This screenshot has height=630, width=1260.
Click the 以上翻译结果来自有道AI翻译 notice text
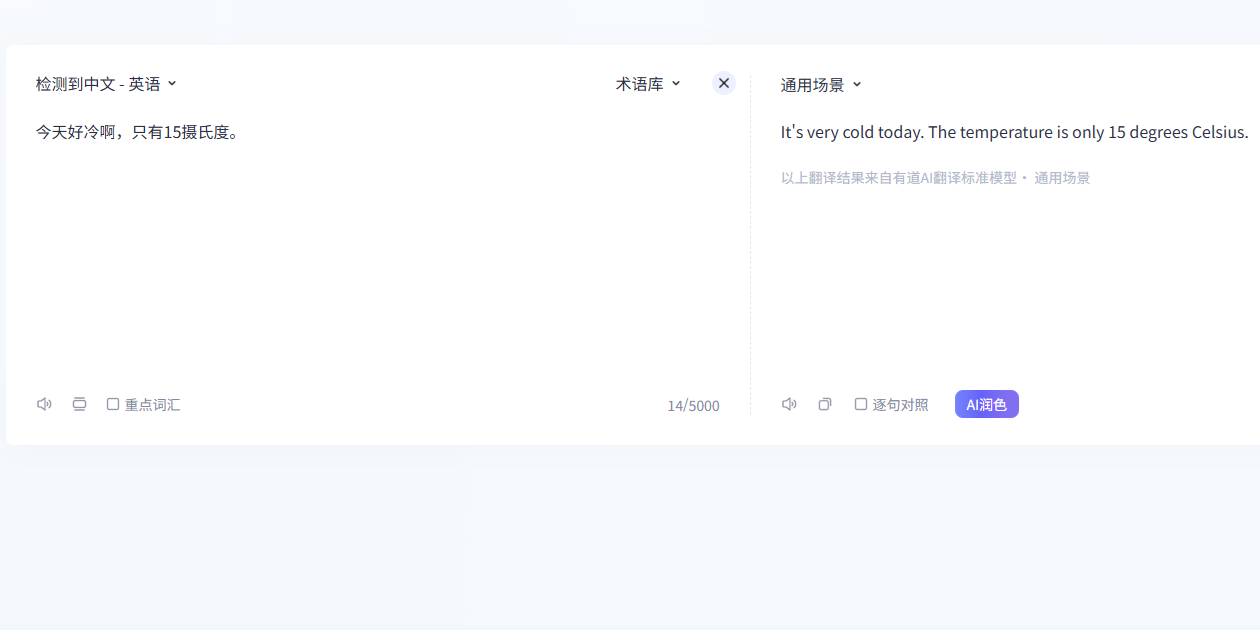click(898, 178)
